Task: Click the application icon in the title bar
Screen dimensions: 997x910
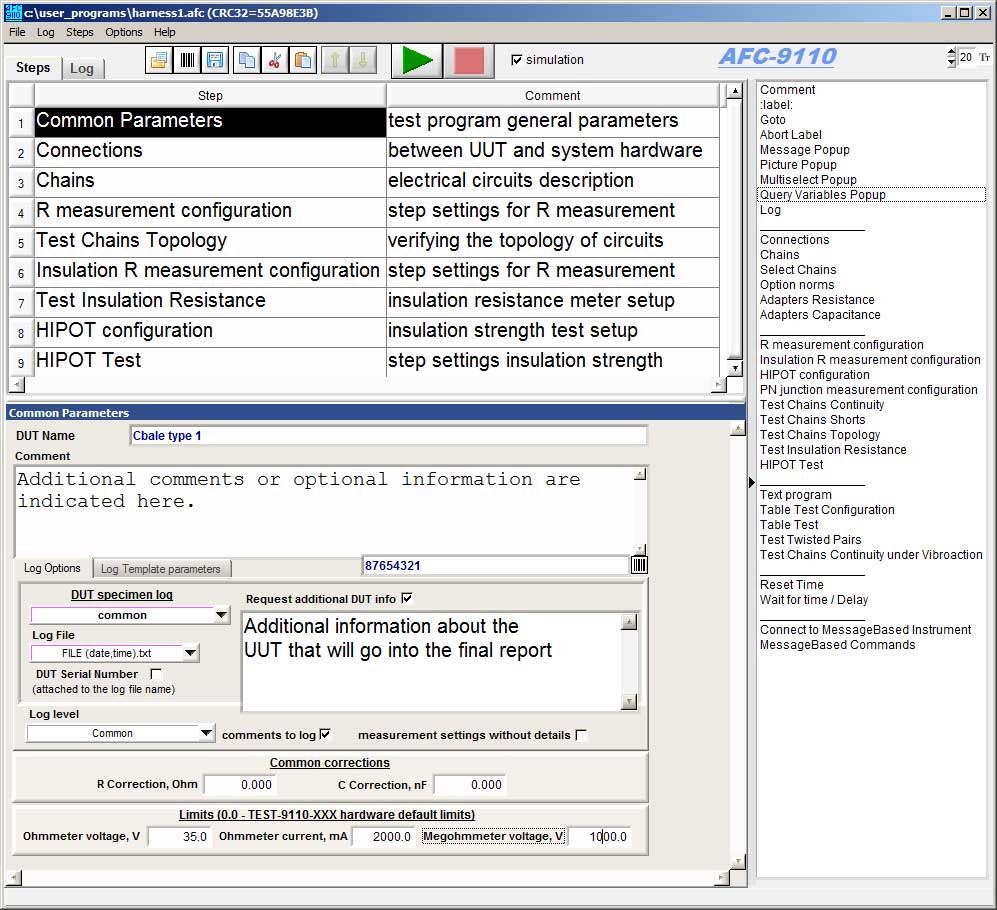Action: (x=13, y=12)
